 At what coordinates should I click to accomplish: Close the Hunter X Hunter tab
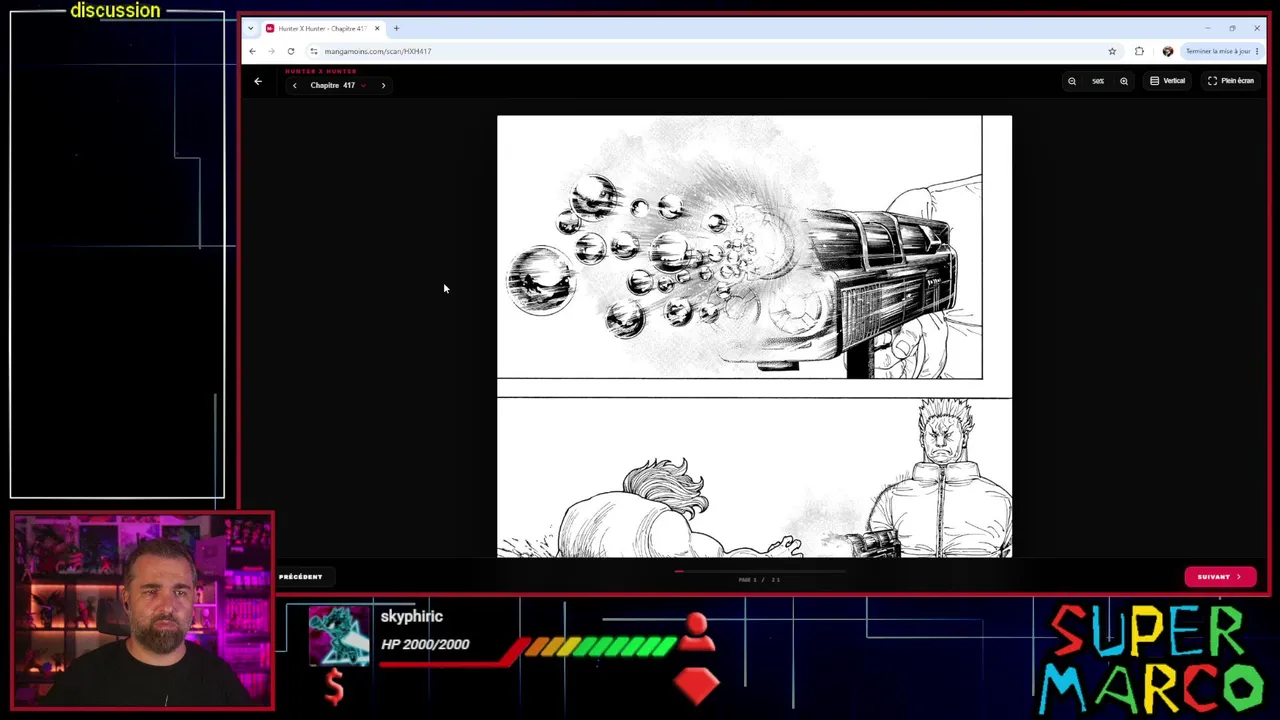point(377,28)
